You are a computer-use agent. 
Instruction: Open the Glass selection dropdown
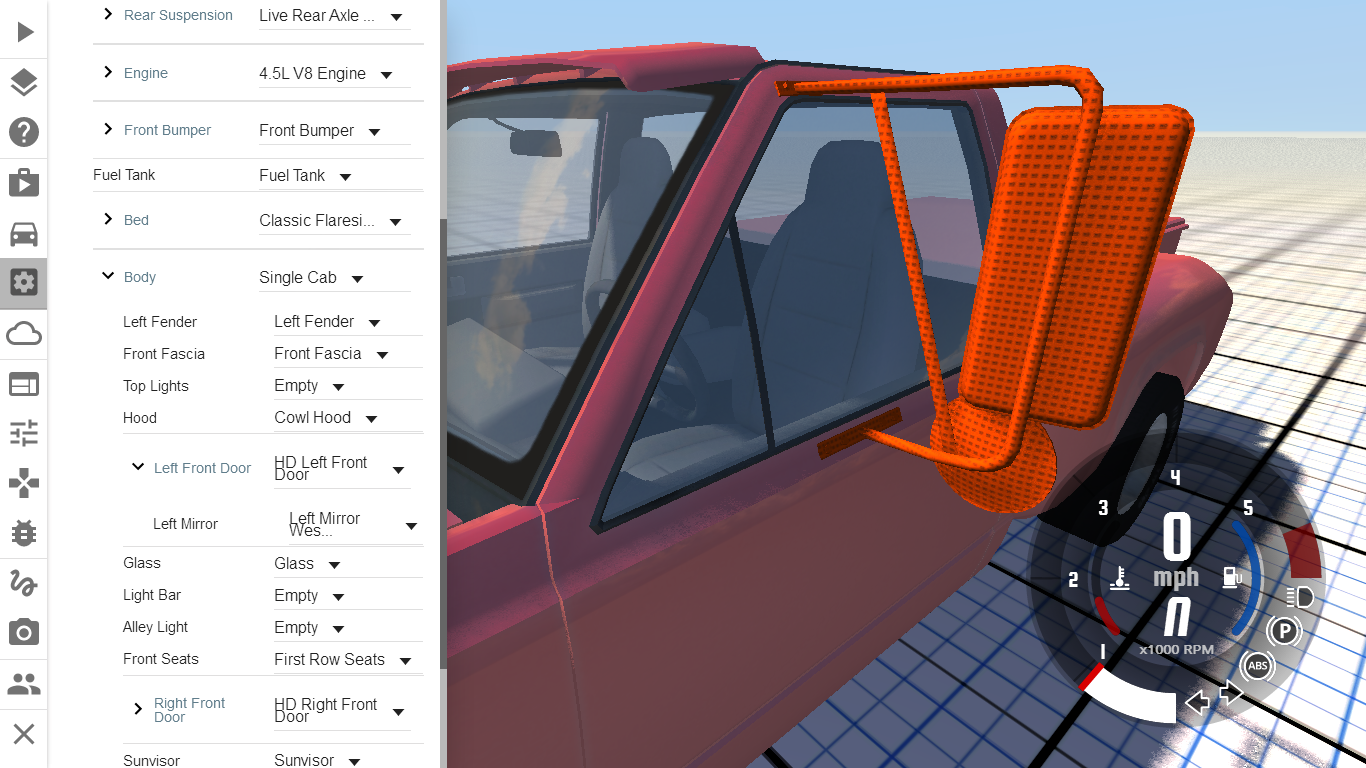click(348, 564)
